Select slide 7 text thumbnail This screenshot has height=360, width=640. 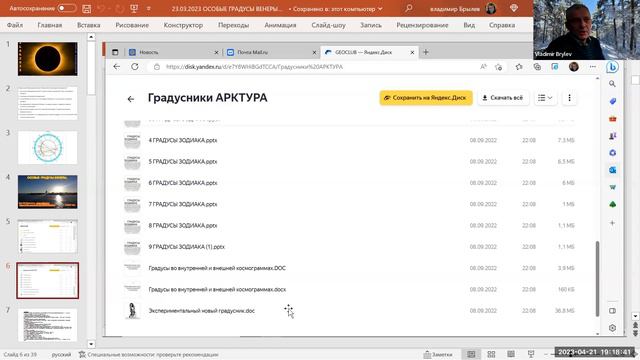47,325
